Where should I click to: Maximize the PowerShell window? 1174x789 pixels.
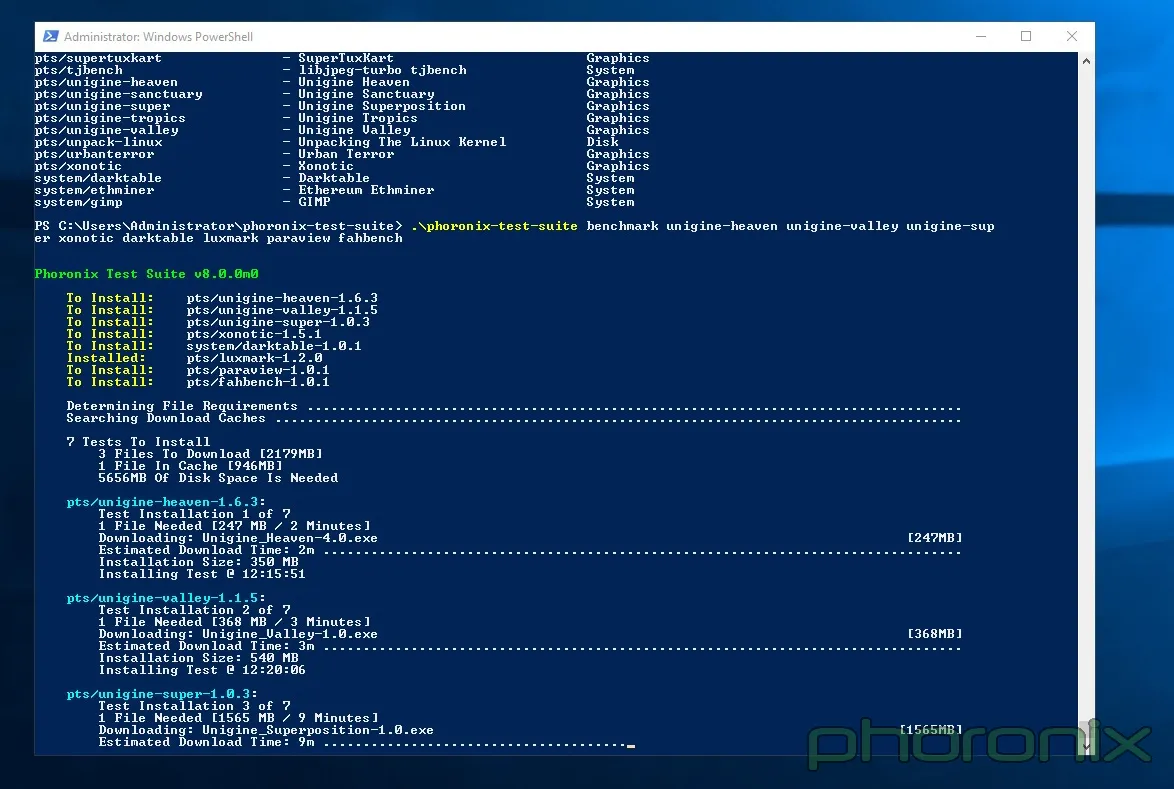point(1025,36)
